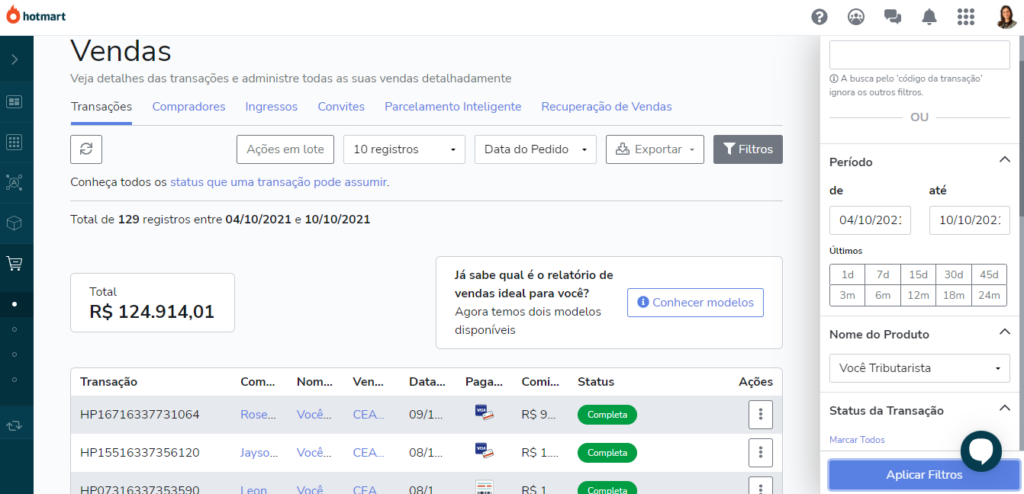Click the Conhecer modelos button
This screenshot has width=1024, height=494.
695,302
